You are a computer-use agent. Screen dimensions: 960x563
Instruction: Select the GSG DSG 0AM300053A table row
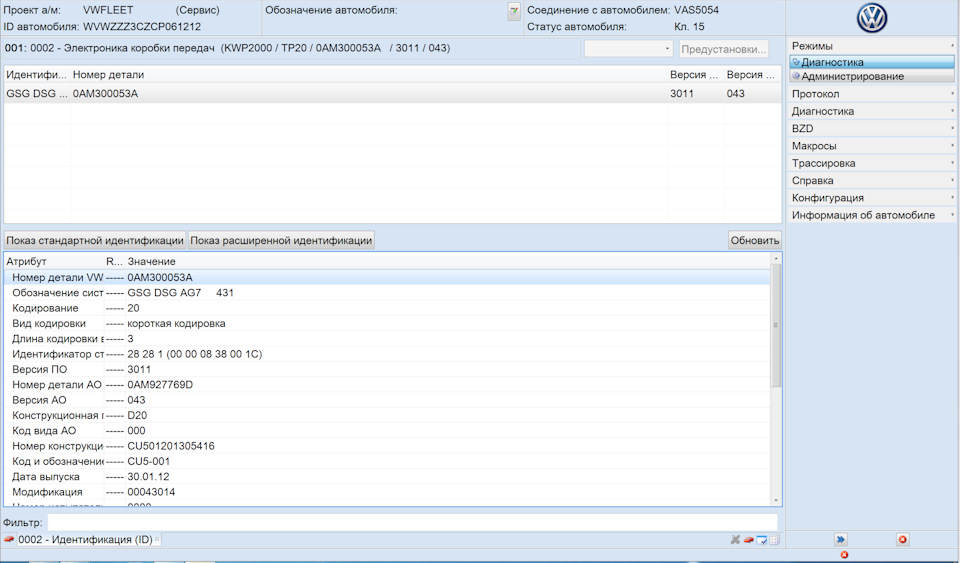click(x=392, y=94)
